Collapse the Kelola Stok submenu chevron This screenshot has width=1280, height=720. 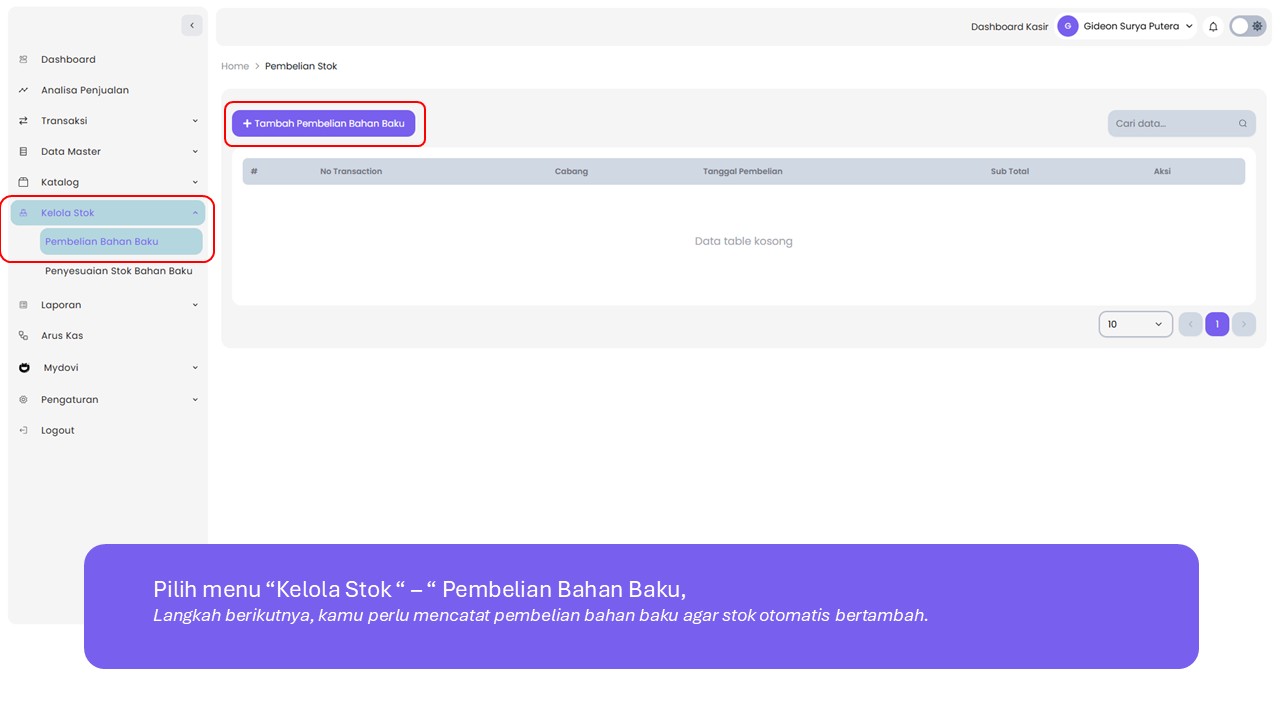tap(195, 213)
